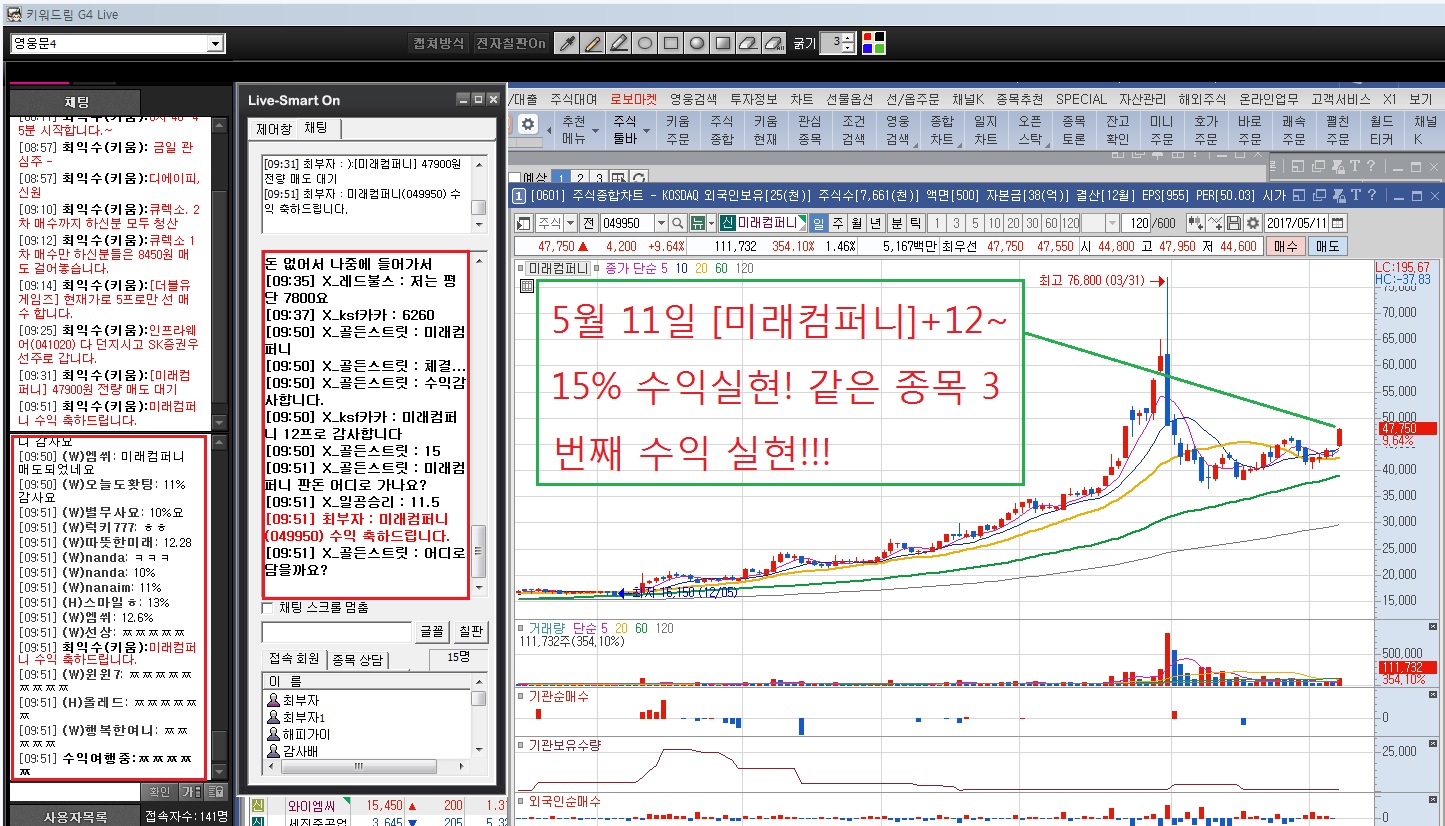This screenshot has width=1445, height=826.
Task: Open the four-color palette swatch
Action: 874,43
